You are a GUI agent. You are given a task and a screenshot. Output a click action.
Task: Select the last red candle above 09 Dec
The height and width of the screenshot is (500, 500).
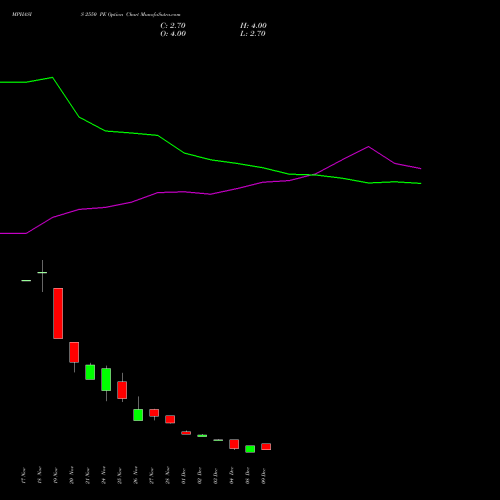(x=266, y=447)
